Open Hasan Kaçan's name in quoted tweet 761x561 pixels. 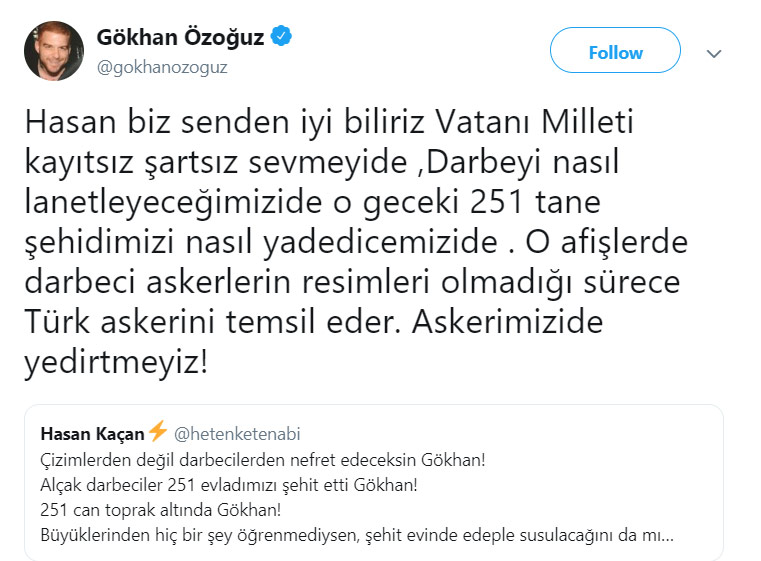coord(92,433)
